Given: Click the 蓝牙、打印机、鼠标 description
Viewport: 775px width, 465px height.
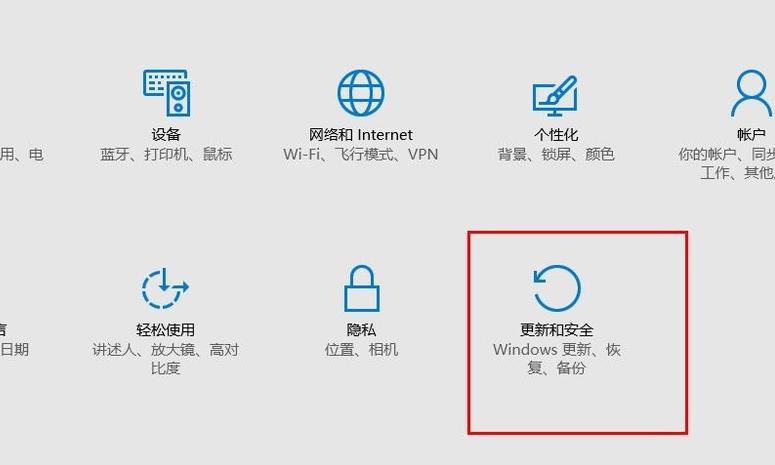Looking at the screenshot, I should tap(166, 154).
